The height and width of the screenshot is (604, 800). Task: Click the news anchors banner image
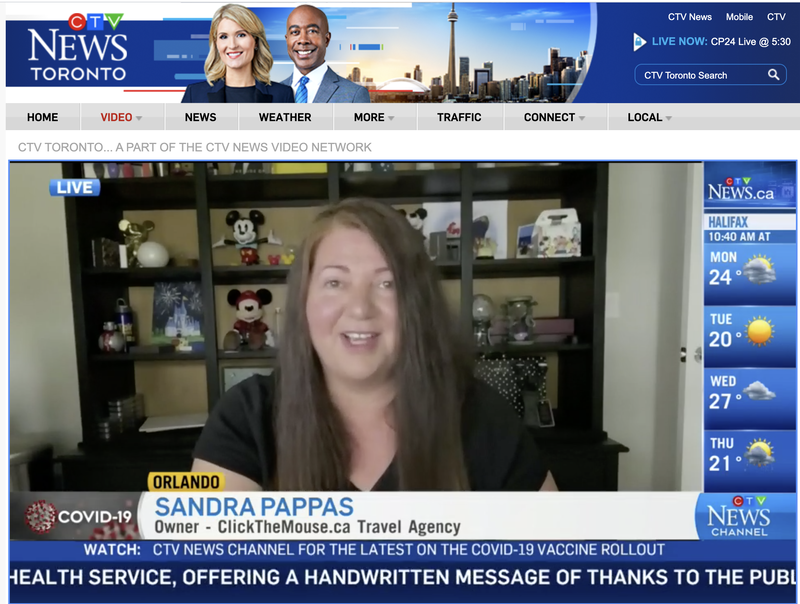tap(276, 54)
